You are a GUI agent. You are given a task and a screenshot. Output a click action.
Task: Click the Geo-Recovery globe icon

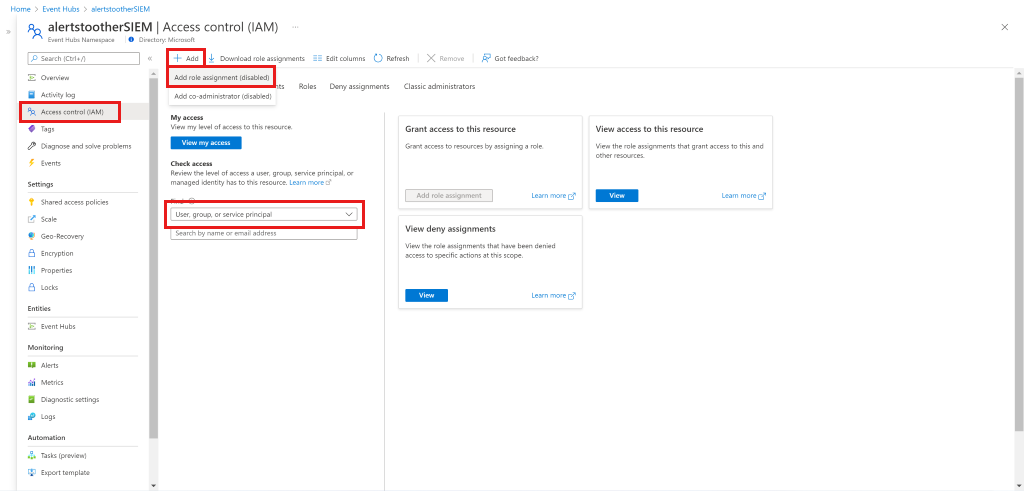pyautogui.click(x=31, y=236)
